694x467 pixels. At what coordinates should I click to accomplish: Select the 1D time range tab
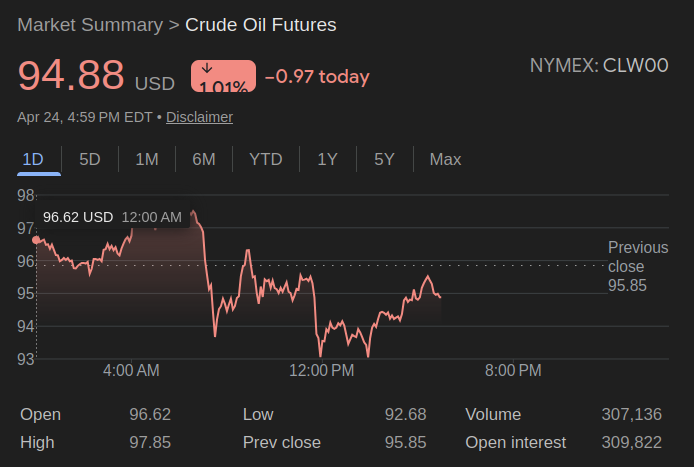click(x=33, y=159)
